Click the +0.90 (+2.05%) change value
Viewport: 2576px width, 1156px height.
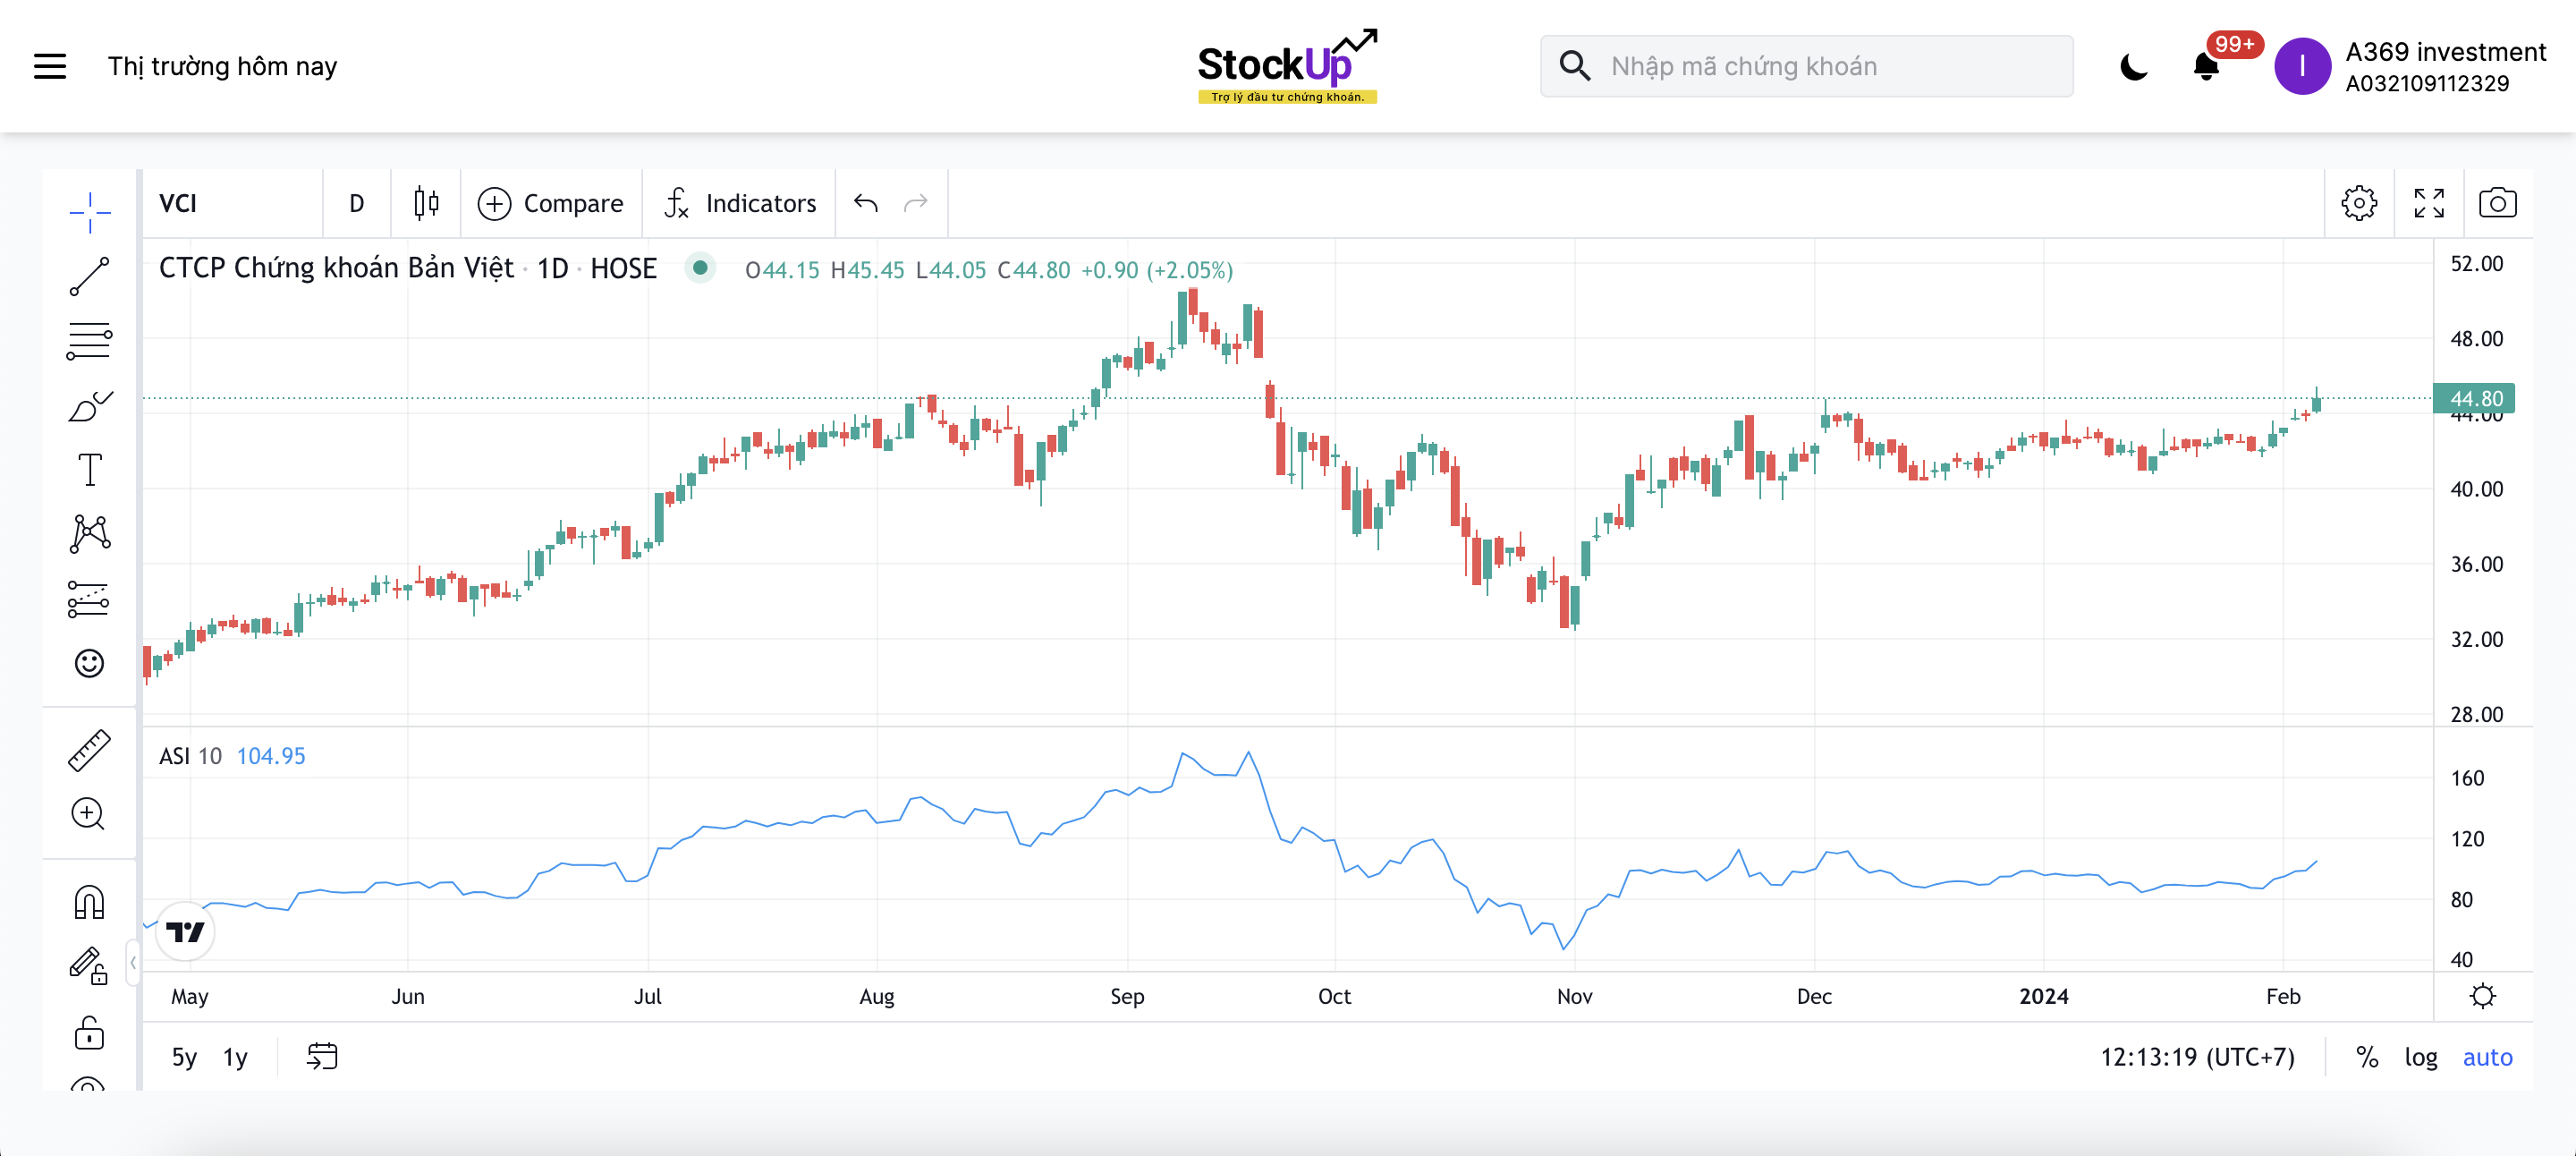(1157, 270)
